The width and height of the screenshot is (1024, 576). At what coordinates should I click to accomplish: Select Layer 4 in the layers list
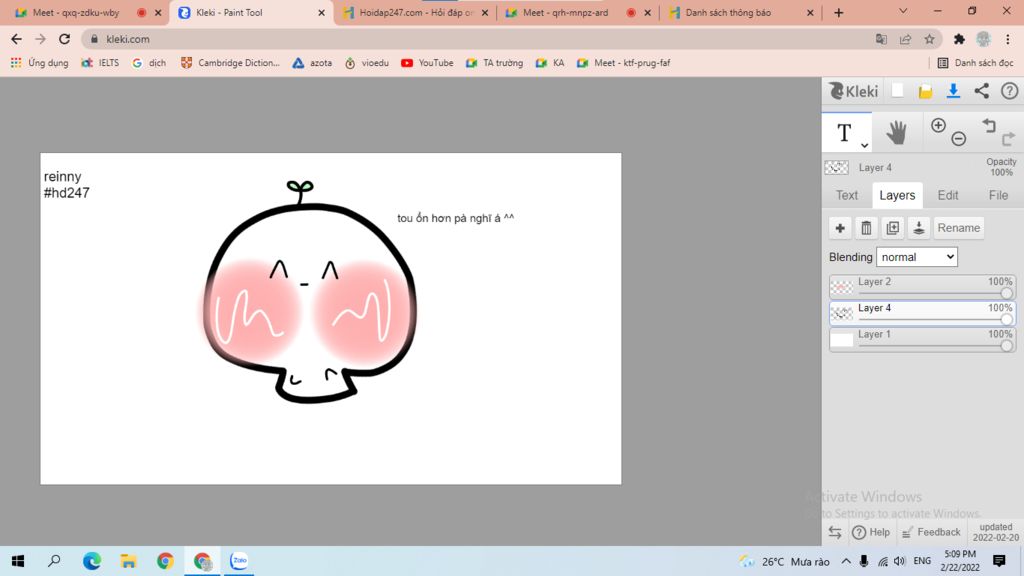pos(921,313)
